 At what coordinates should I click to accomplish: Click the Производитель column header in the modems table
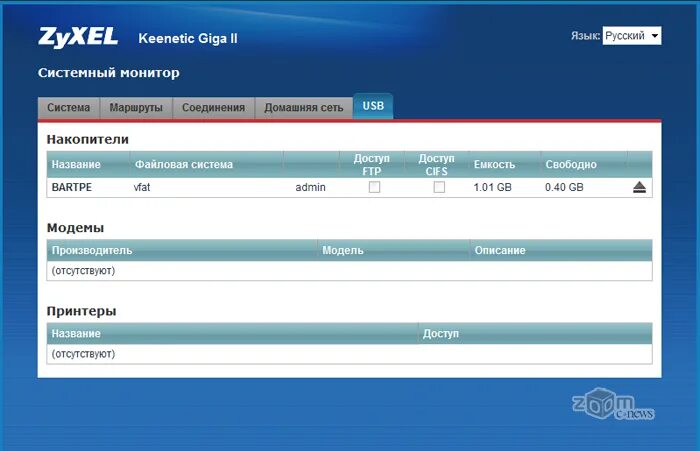92,250
